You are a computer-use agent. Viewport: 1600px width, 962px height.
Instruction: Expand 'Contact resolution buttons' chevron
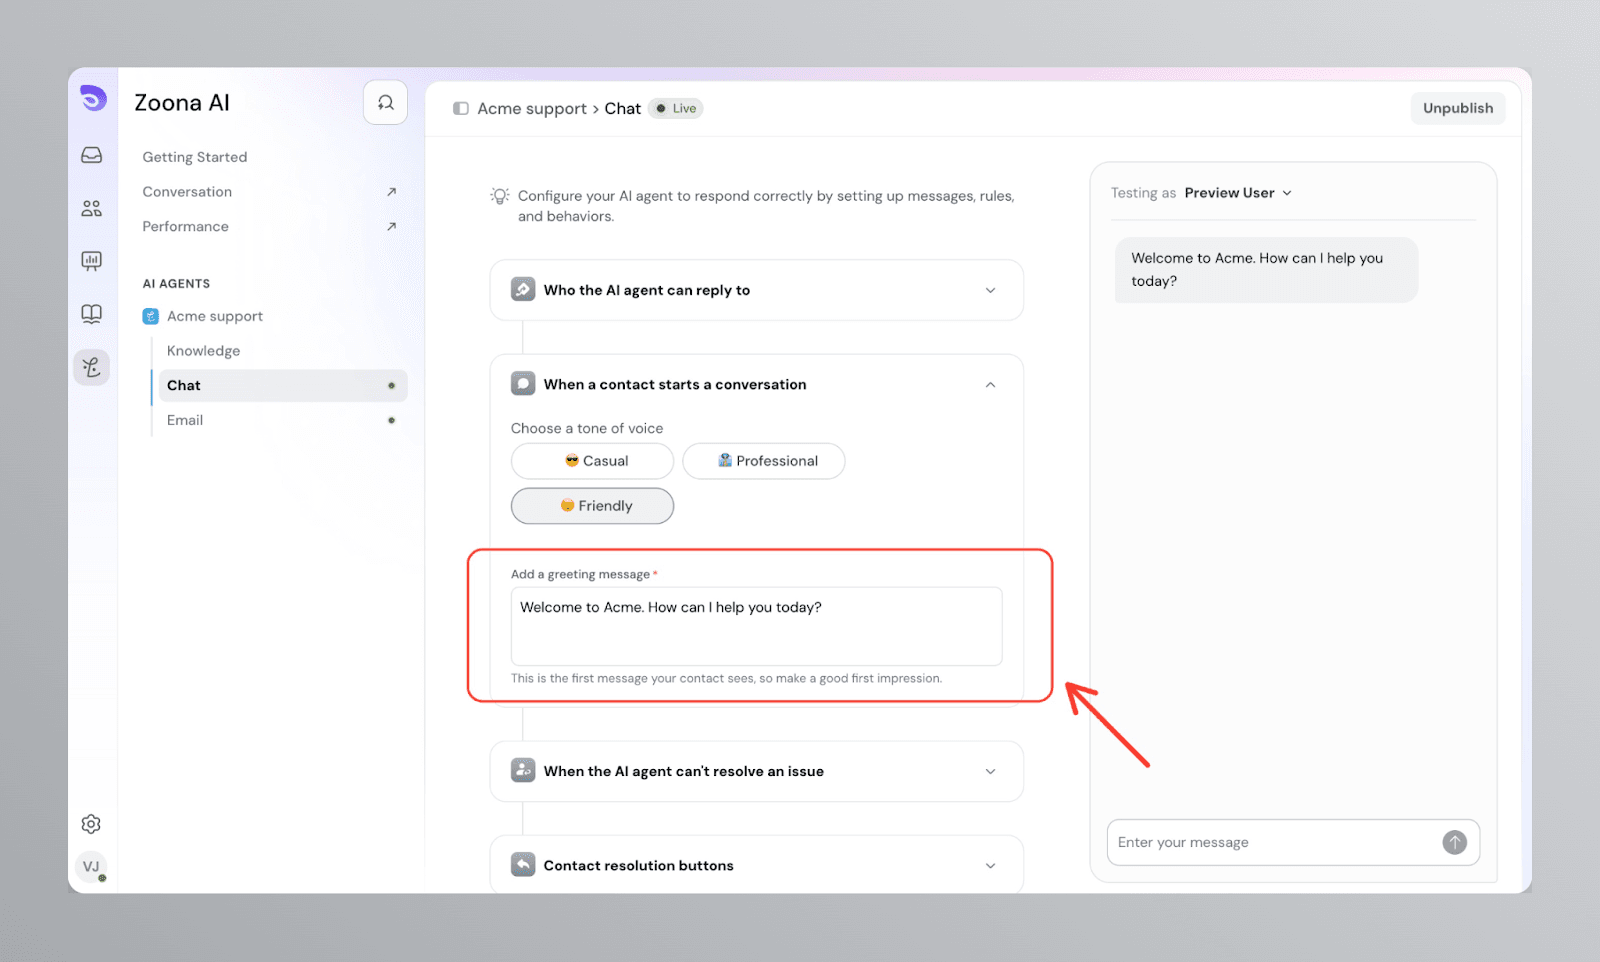(990, 866)
